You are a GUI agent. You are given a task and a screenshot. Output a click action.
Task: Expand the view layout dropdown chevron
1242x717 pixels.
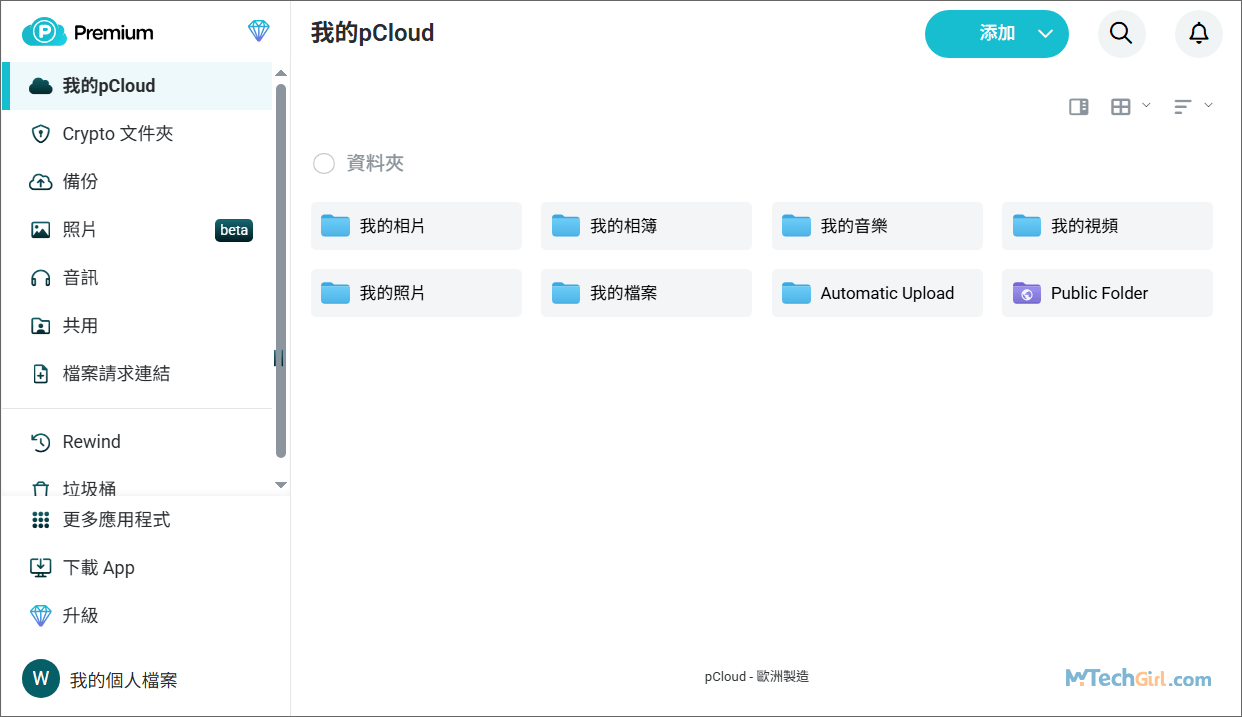coord(1146,105)
